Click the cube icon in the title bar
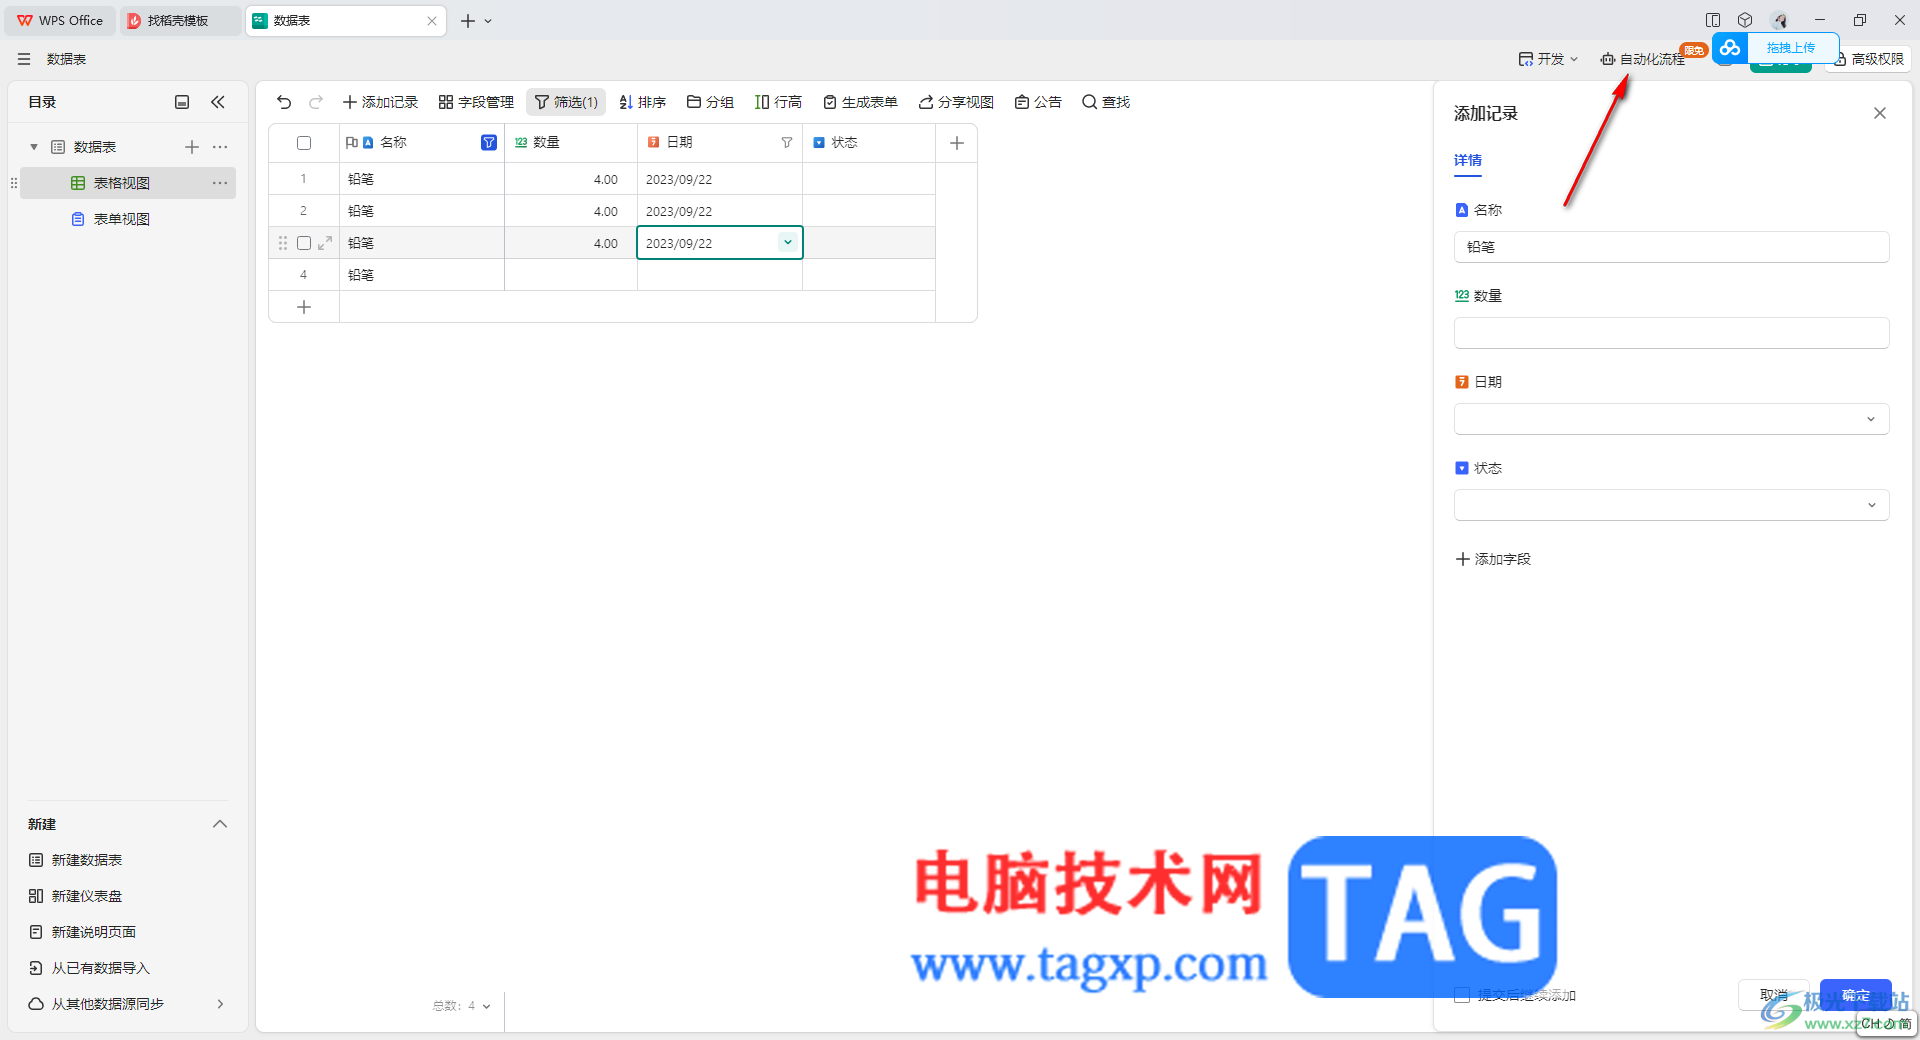This screenshot has height=1040, width=1920. (x=1745, y=20)
